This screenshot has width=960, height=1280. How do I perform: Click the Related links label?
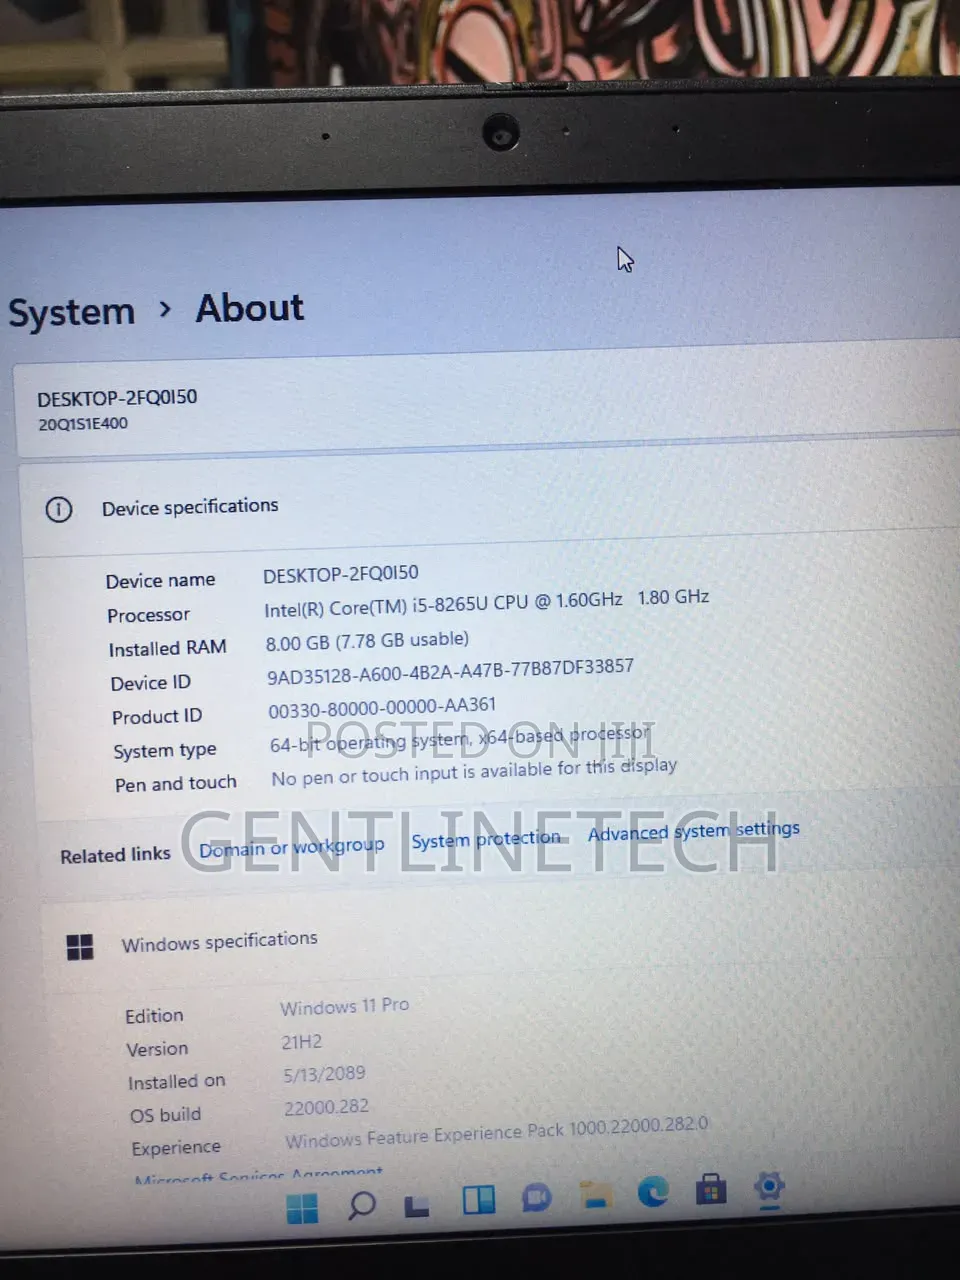(x=115, y=856)
